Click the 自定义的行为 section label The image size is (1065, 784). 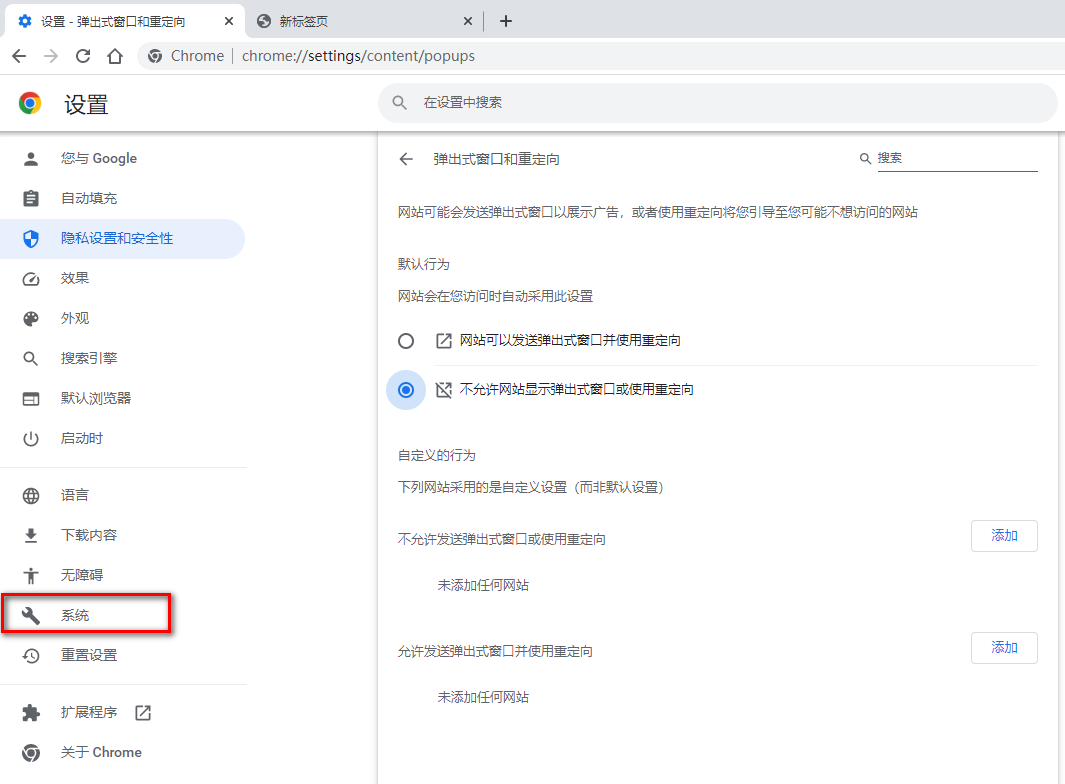[x=437, y=455]
